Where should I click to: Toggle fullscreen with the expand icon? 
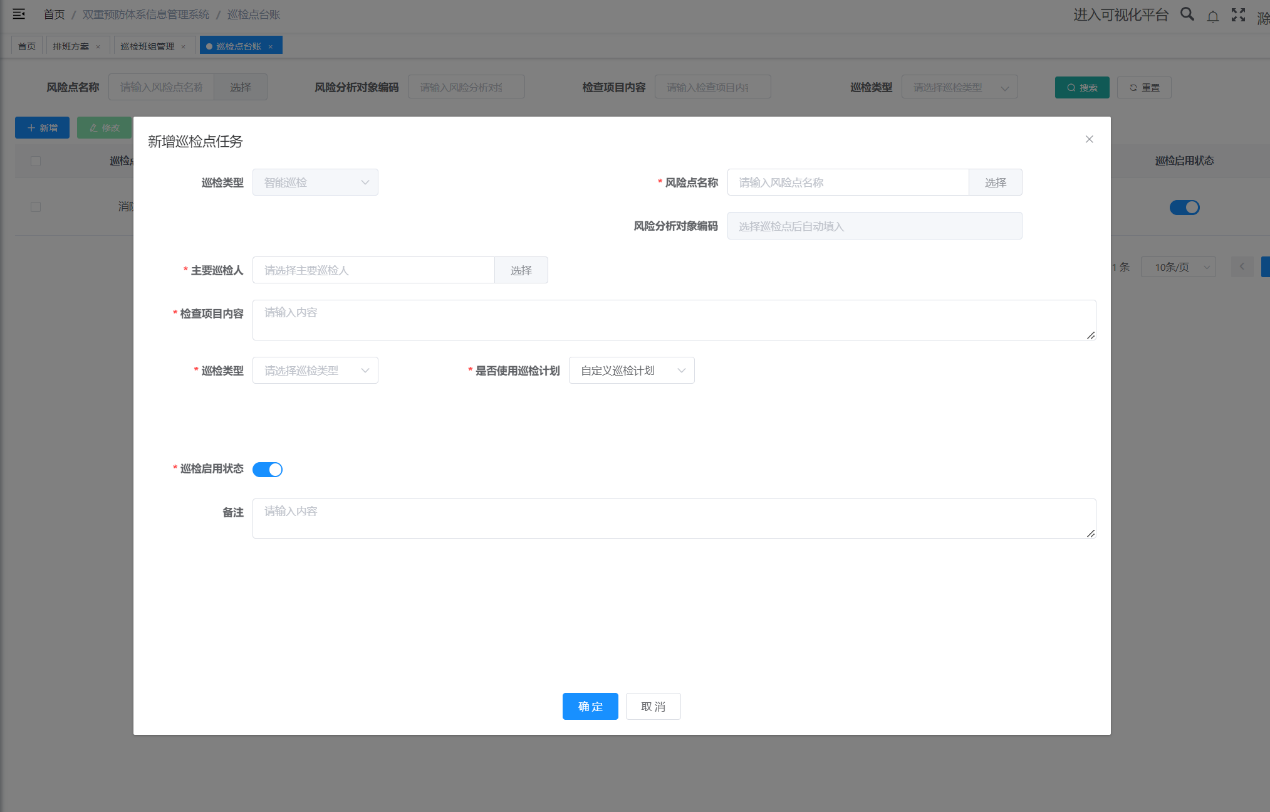pyautogui.click(x=1238, y=15)
